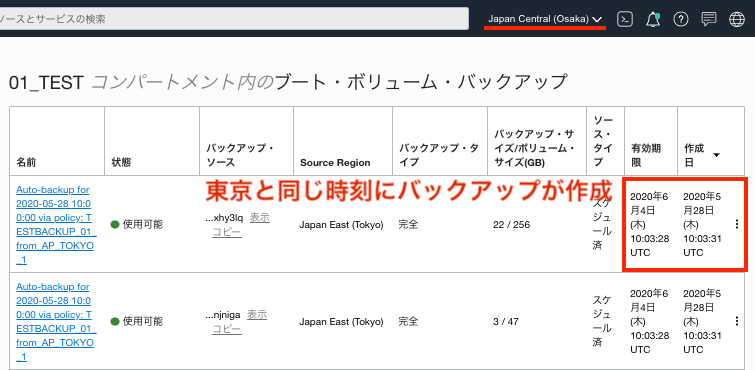
Task: Click the 作成日 column header text
Action: [x=694, y=155]
